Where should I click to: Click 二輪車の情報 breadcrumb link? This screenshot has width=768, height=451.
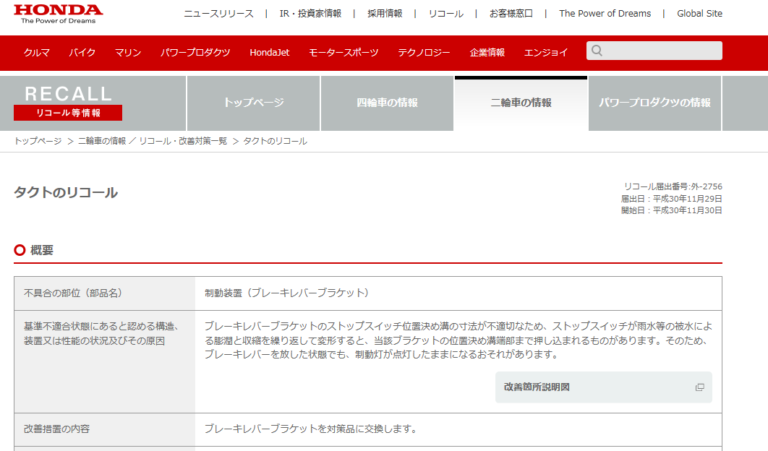(102, 141)
